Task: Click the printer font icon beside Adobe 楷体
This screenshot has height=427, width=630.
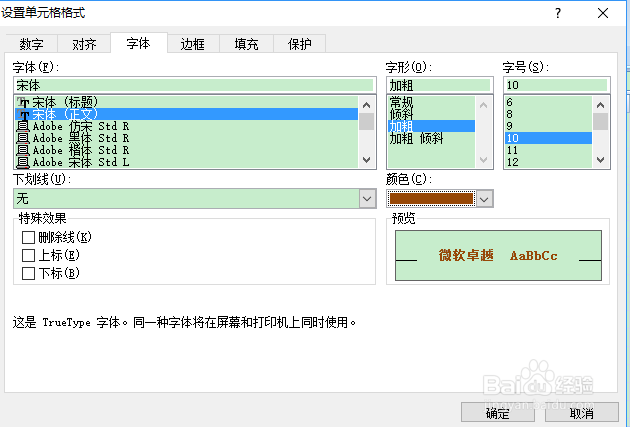Action: click(x=23, y=150)
